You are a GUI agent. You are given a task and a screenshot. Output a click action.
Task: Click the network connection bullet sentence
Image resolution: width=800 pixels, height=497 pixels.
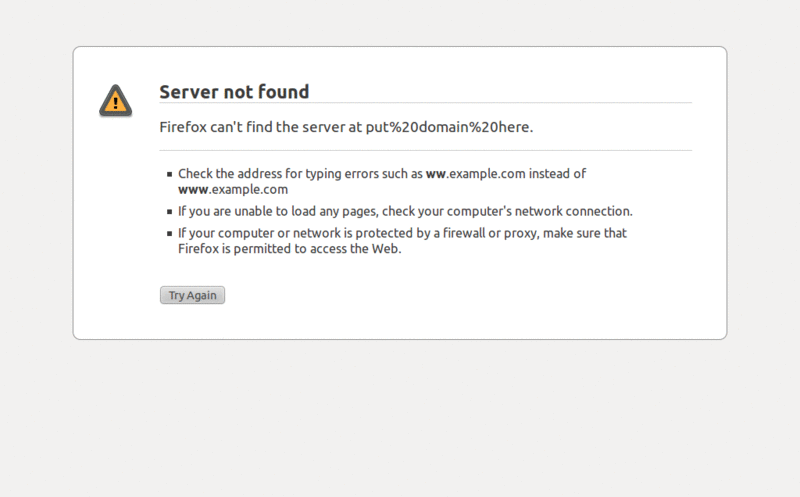(405, 211)
